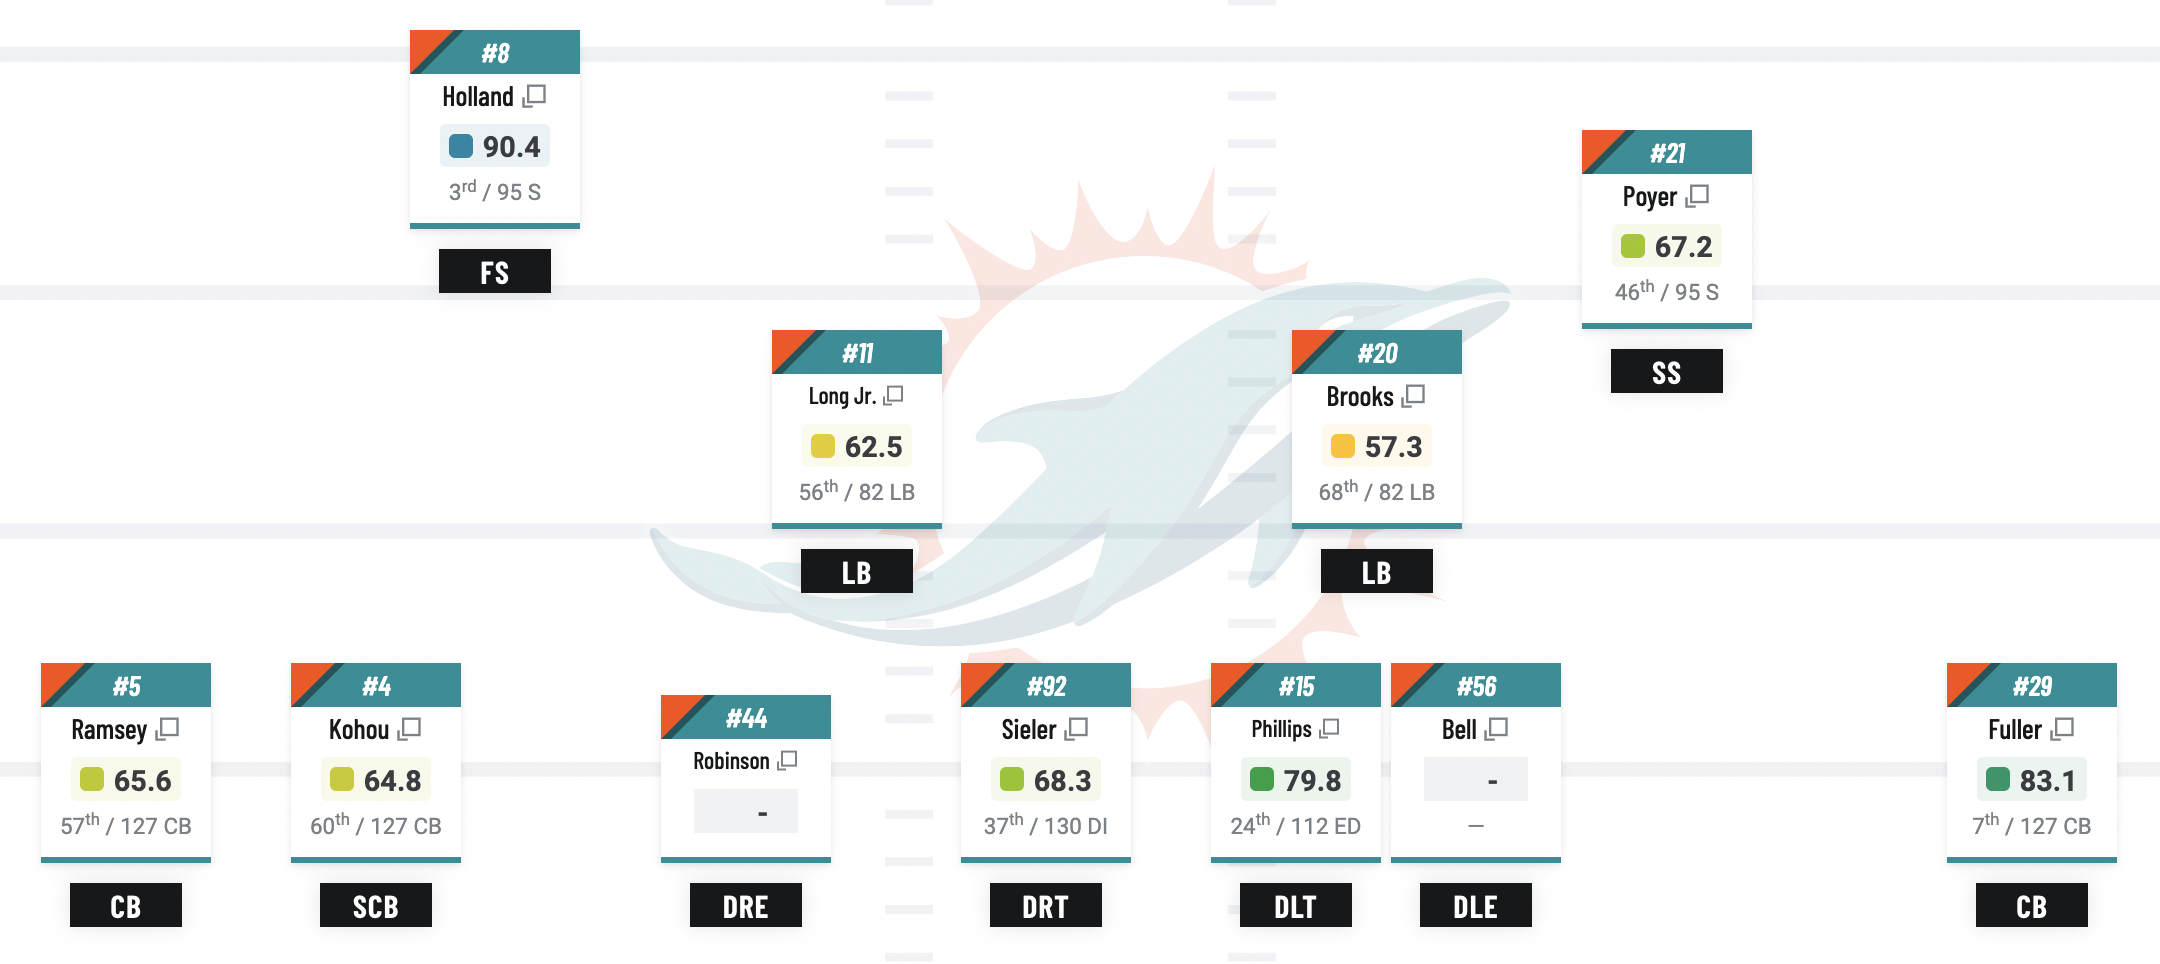Open the popup icon next to Holland
This screenshot has width=2160, height=964.
[x=535, y=96]
